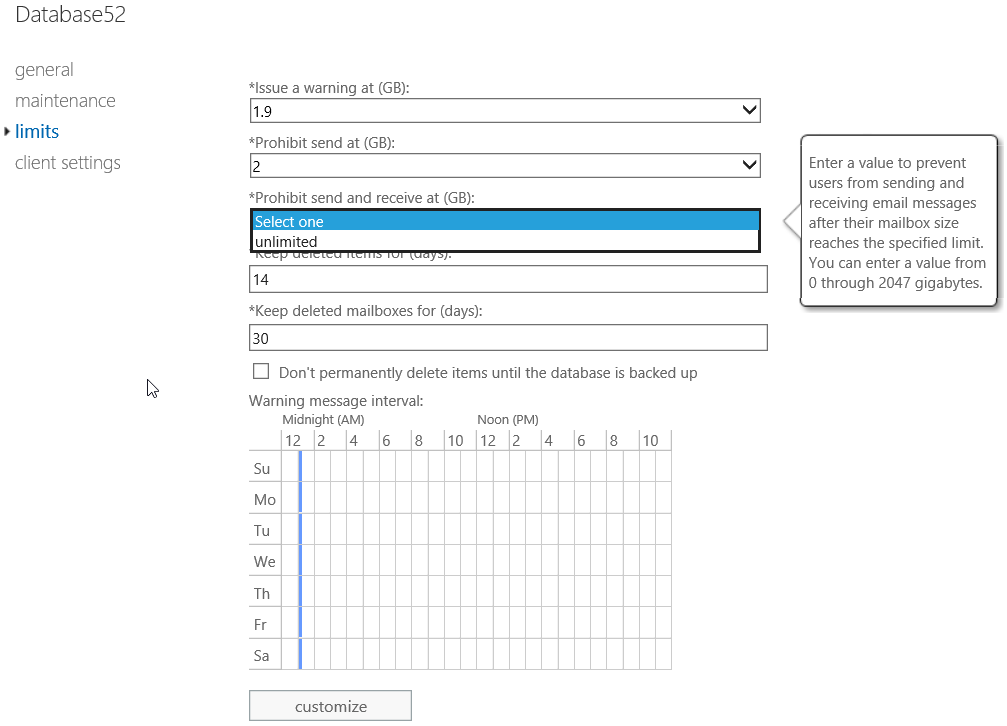Open client settings section
Image resolution: width=1007 pixels, height=726 pixels.
tap(67, 163)
